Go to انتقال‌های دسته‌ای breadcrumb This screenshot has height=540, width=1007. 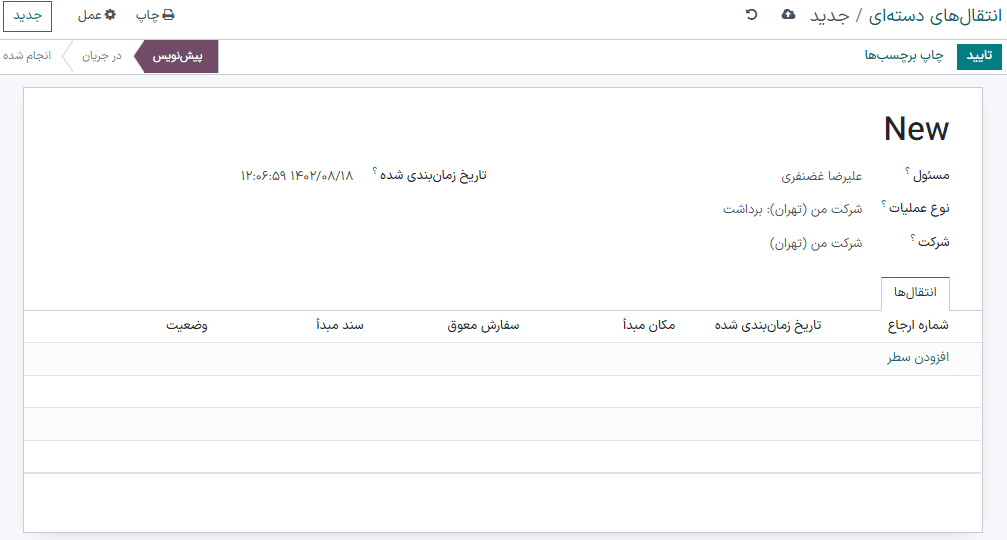click(930, 16)
